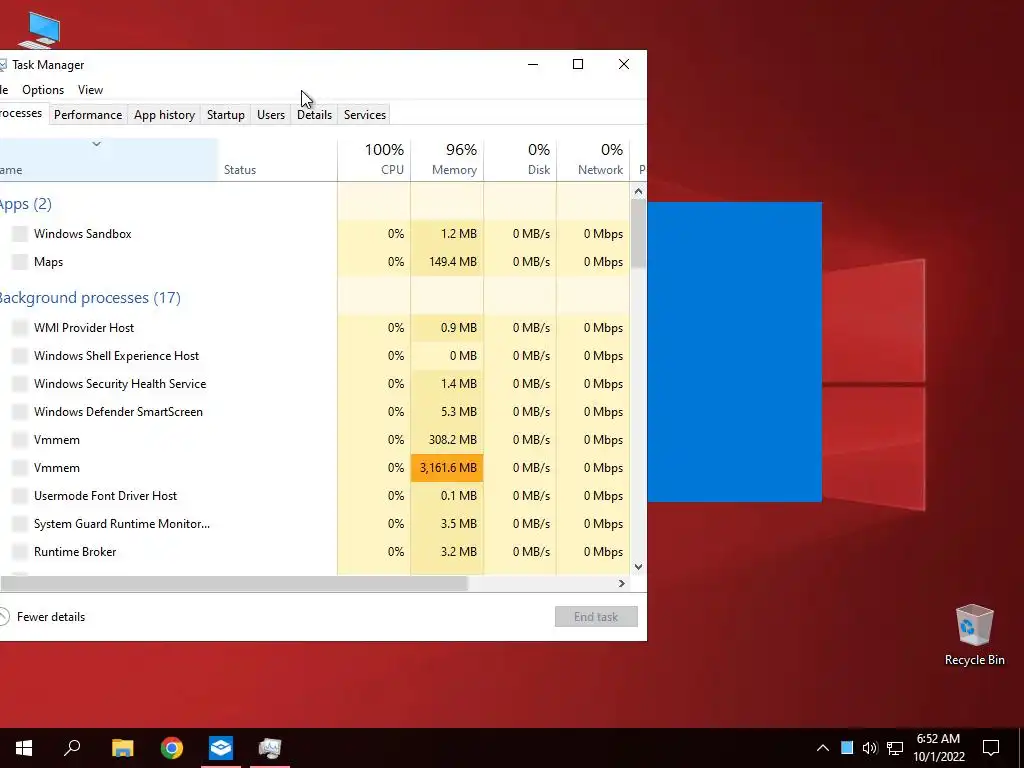Sort by CPU column header
The height and width of the screenshot is (768, 1024).
coord(374,159)
